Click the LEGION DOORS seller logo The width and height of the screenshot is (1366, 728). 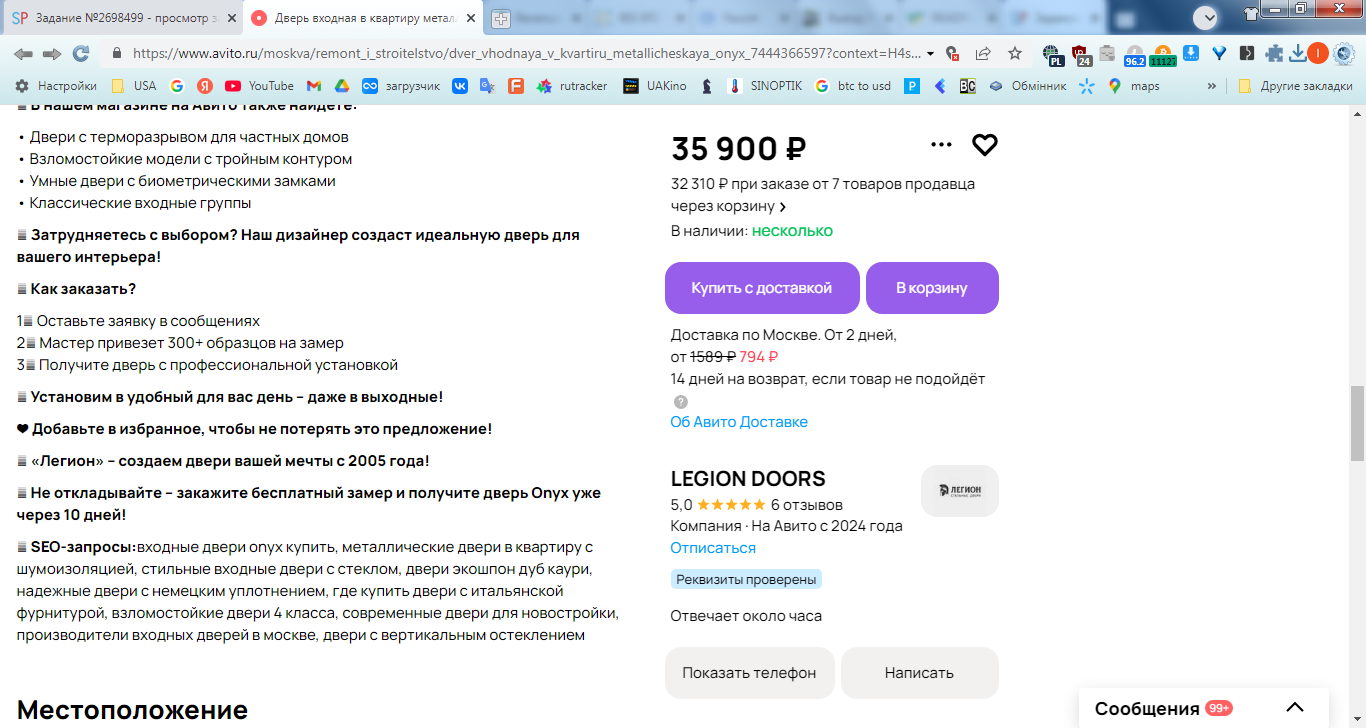959,490
